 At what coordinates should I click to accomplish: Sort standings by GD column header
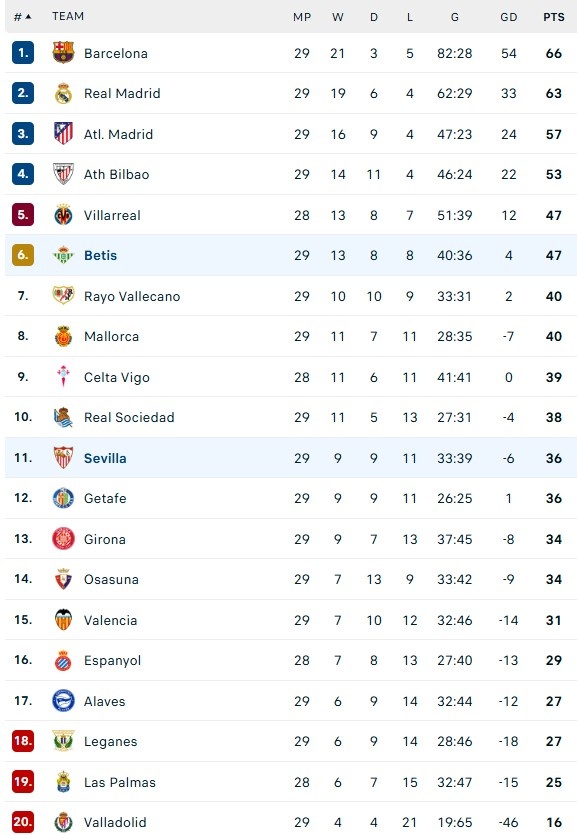[508, 17]
